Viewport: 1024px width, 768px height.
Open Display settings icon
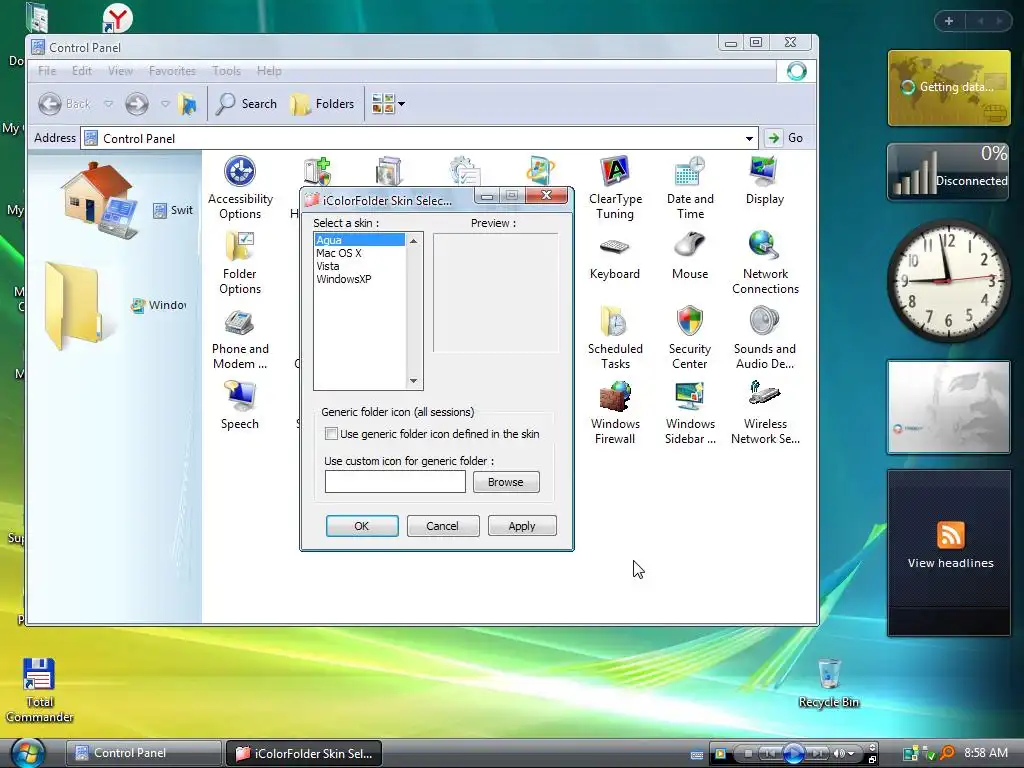pos(765,181)
